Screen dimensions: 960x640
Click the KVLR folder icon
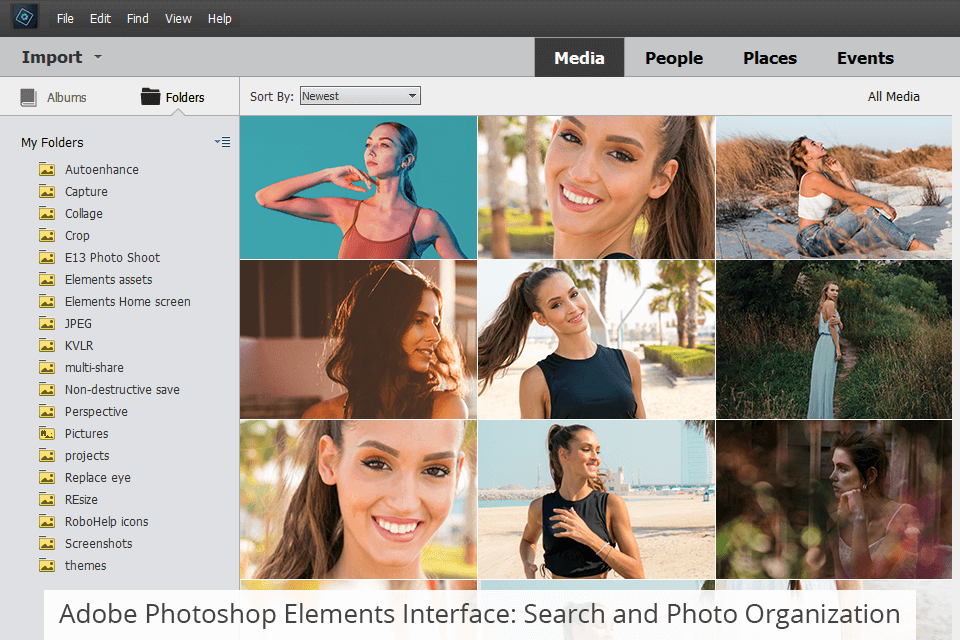coord(47,346)
